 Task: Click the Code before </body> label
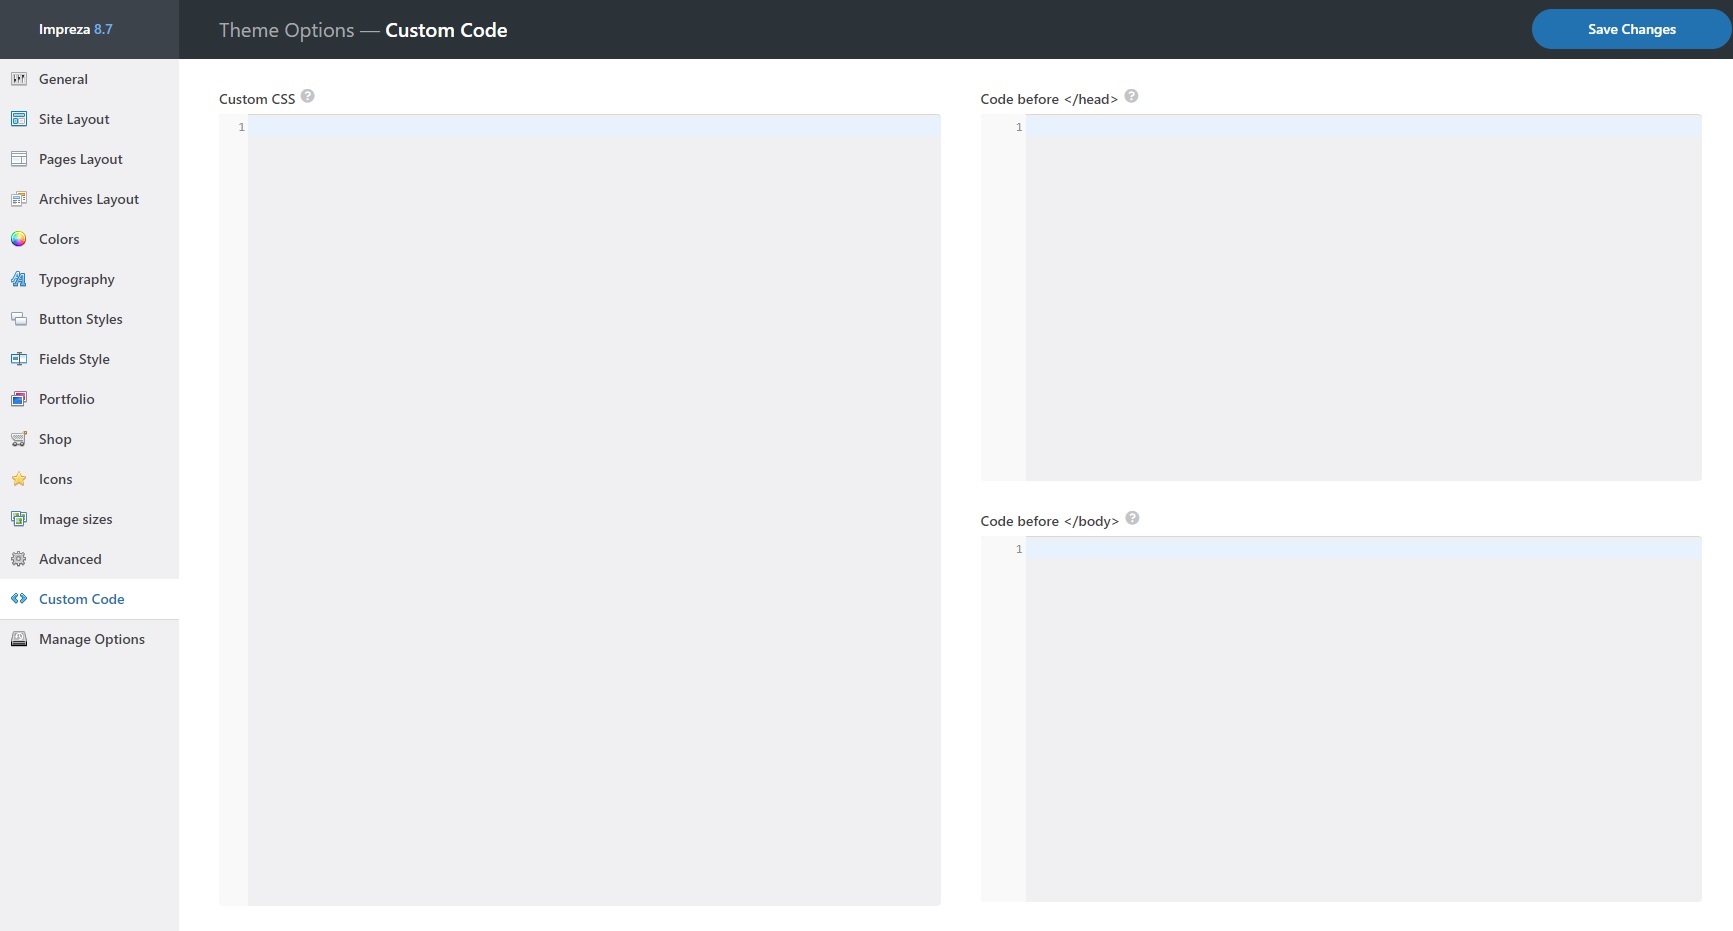click(1050, 521)
